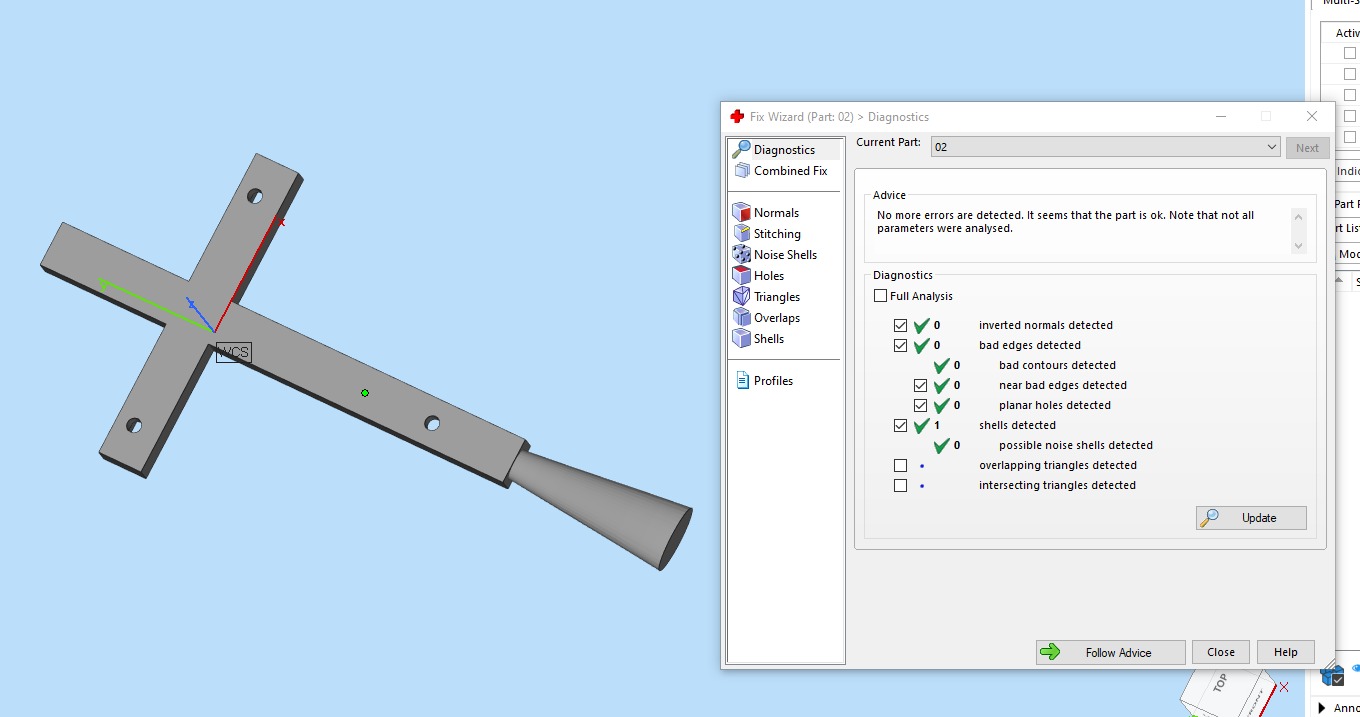The height and width of the screenshot is (717, 1360).
Task: Click the Follow Advice button
Action: (1110, 652)
